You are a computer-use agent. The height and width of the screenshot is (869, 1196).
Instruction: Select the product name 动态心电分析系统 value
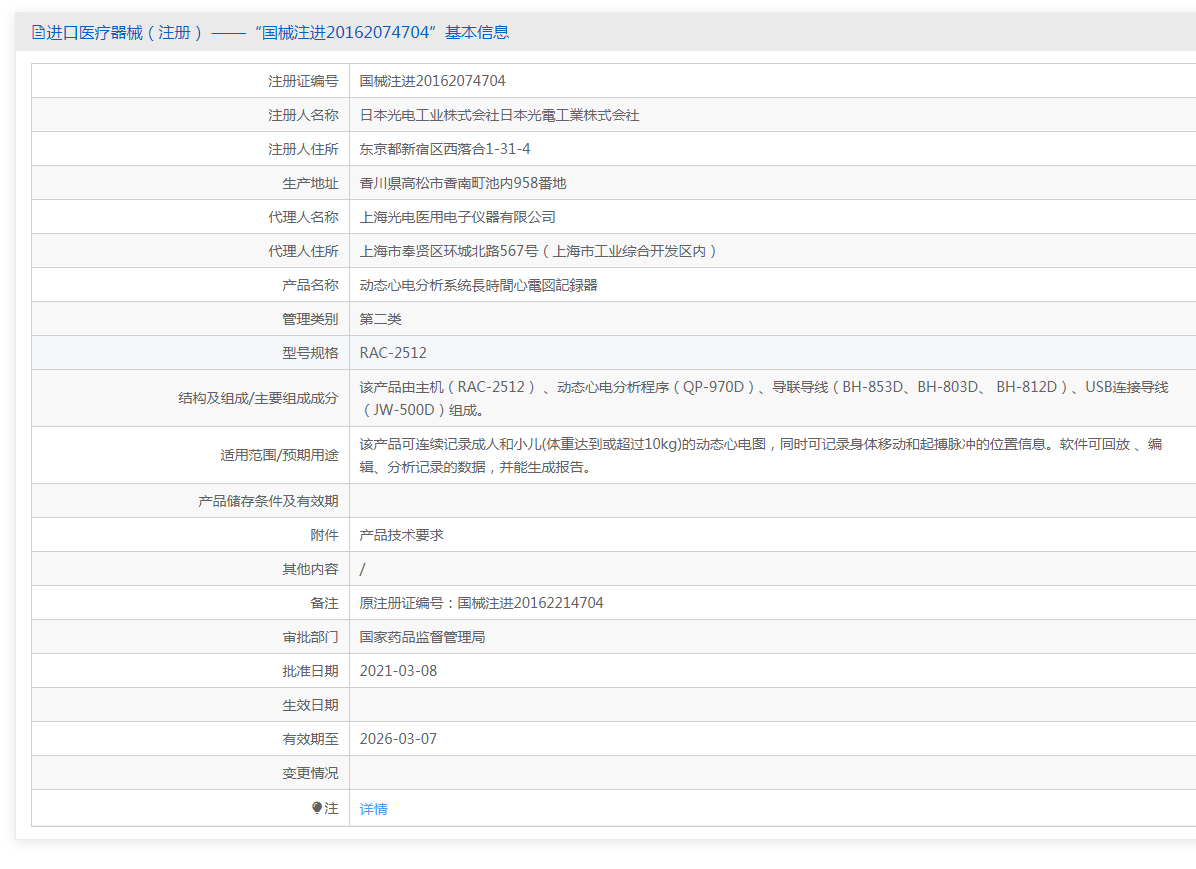pos(478,285)
